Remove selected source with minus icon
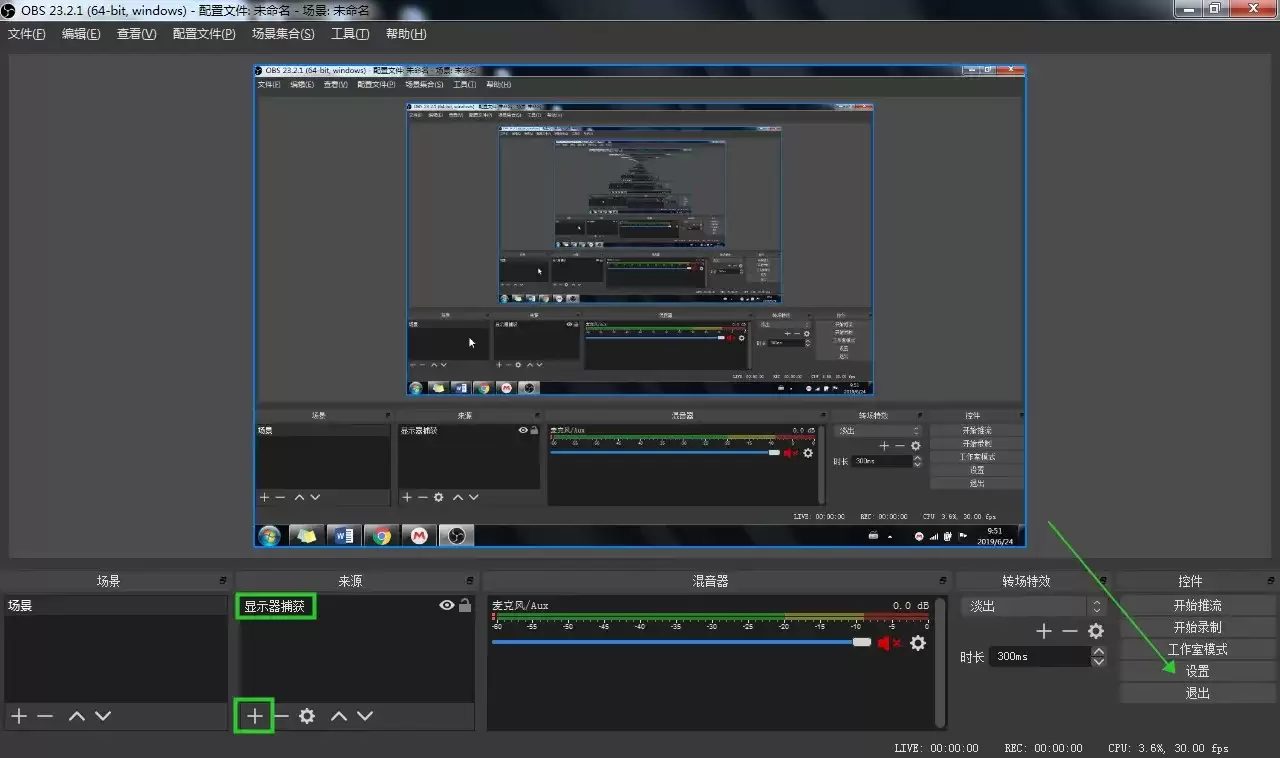This screenshot has width=1280, height=758. 282,716
